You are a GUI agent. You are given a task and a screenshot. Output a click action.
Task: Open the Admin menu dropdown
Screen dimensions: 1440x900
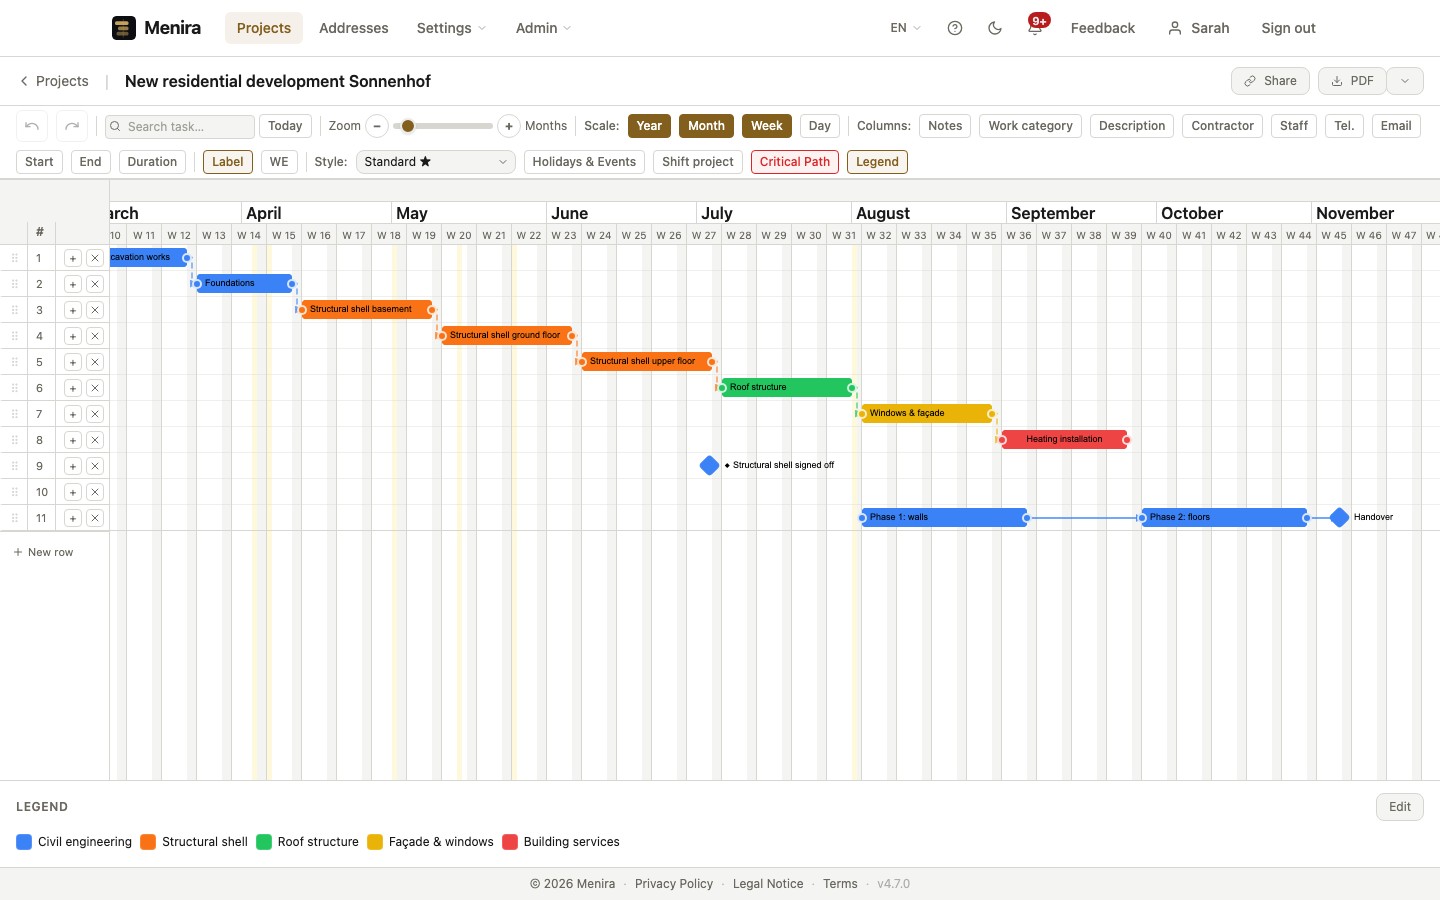point(543,28)
